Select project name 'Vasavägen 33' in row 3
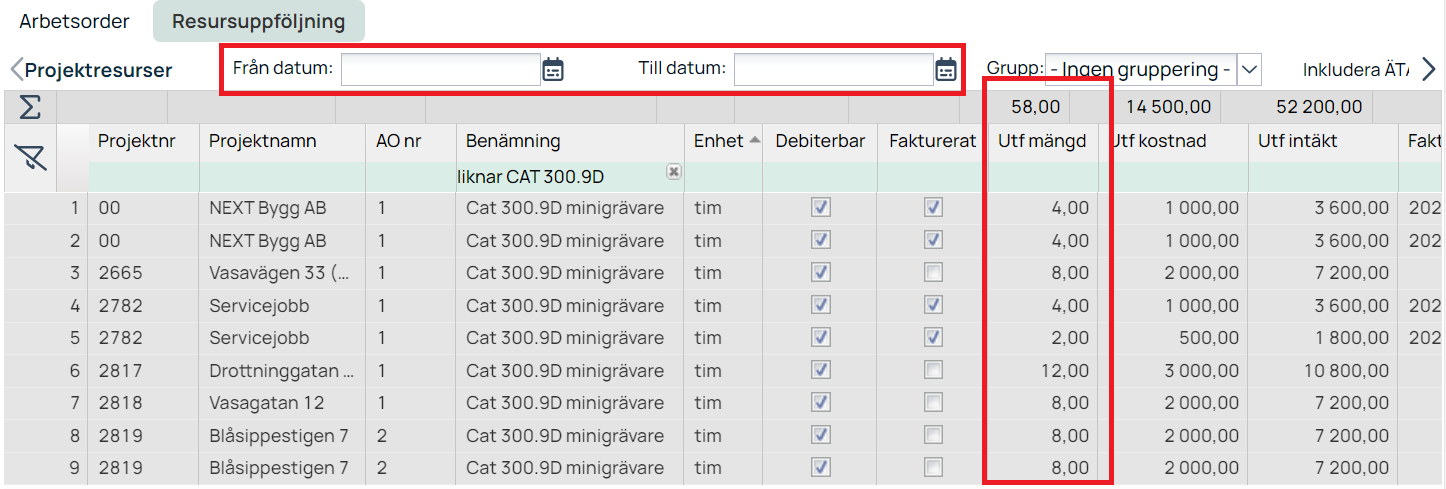 (279, 273)
